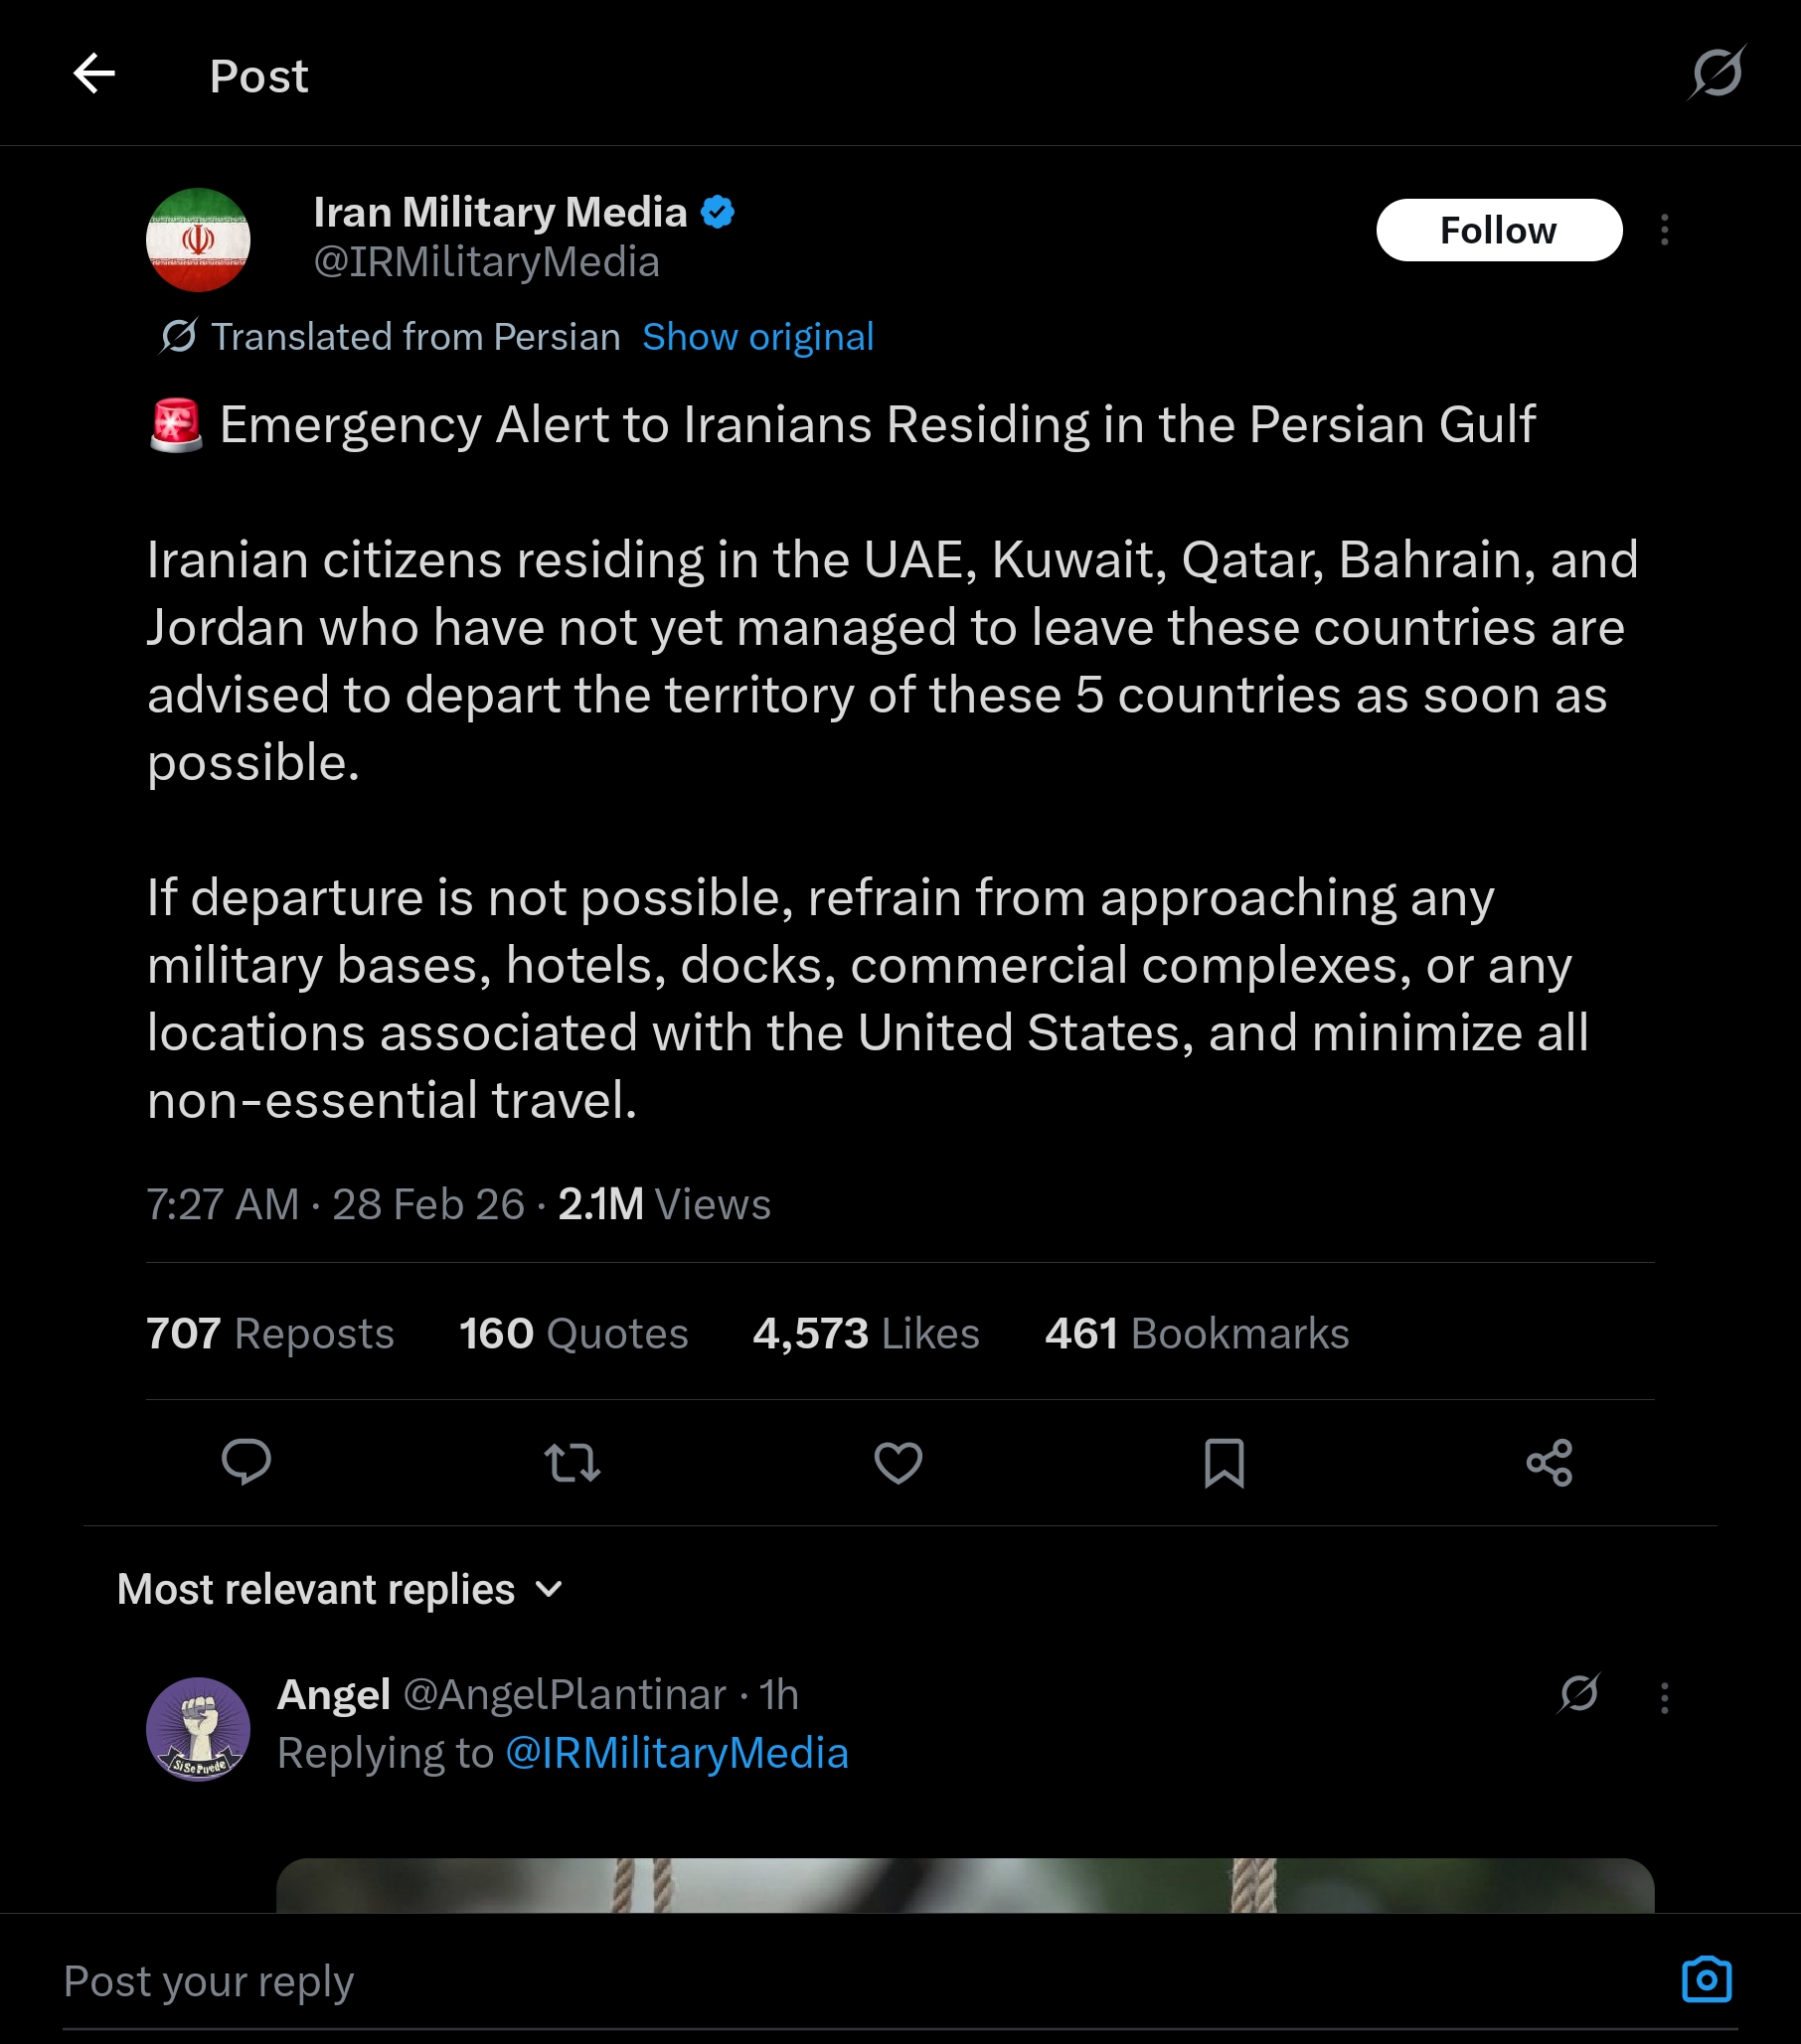This screenshot has height=2044, width=1801.
Task: Show original Persian text
Action: coord(757,337)
